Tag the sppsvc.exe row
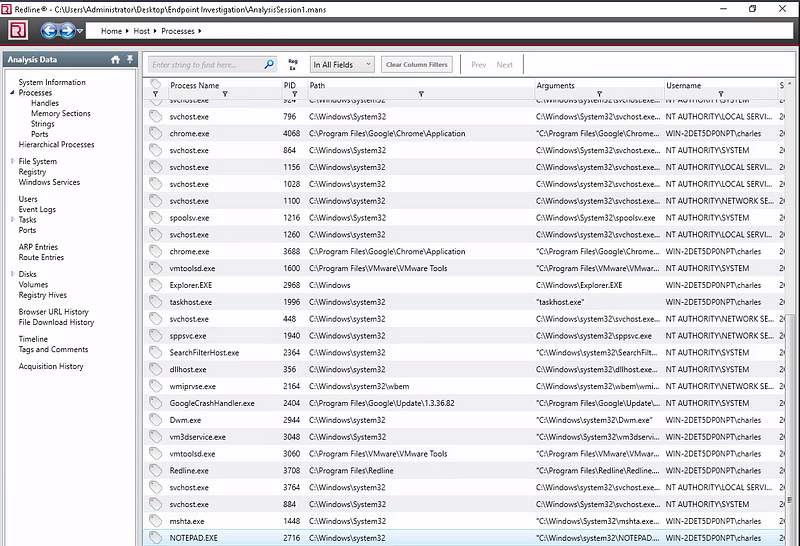800x546 pixels. click(x=156, y=335)
